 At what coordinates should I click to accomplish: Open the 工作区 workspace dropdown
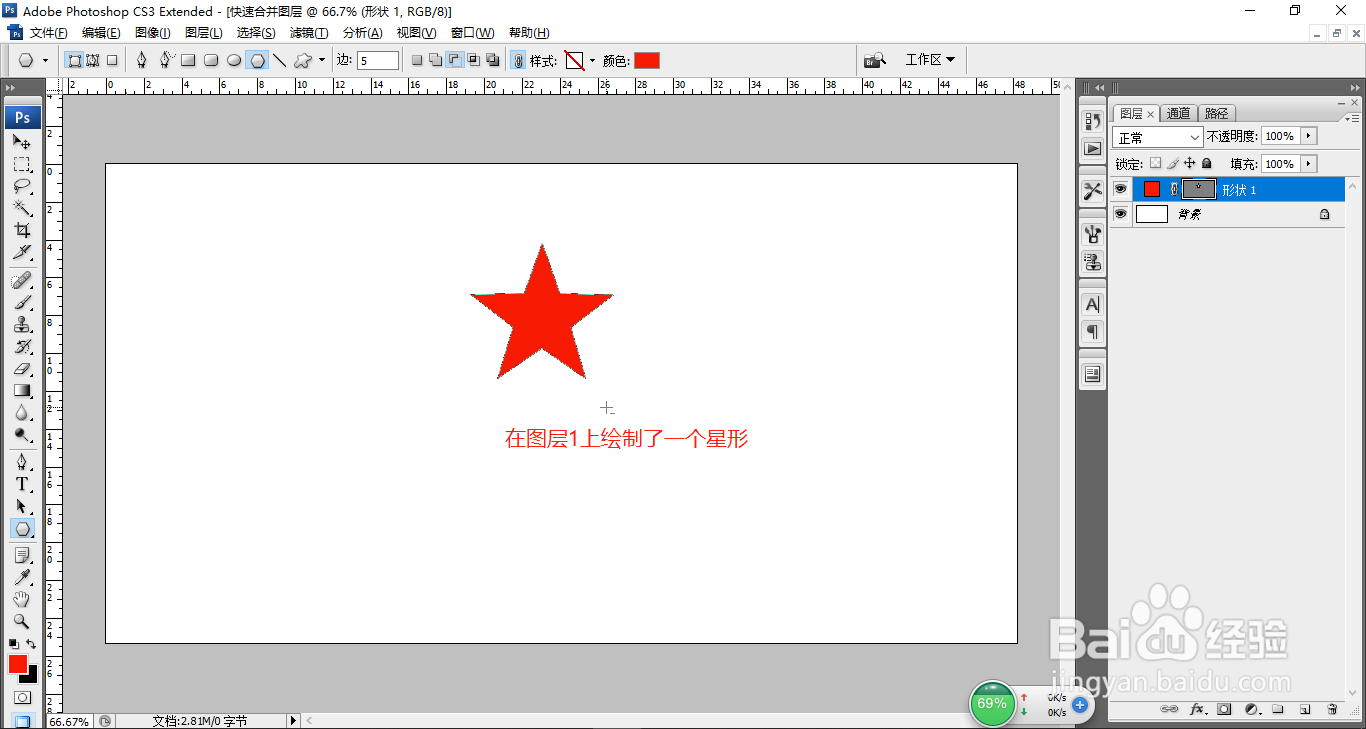pos(929,60)
